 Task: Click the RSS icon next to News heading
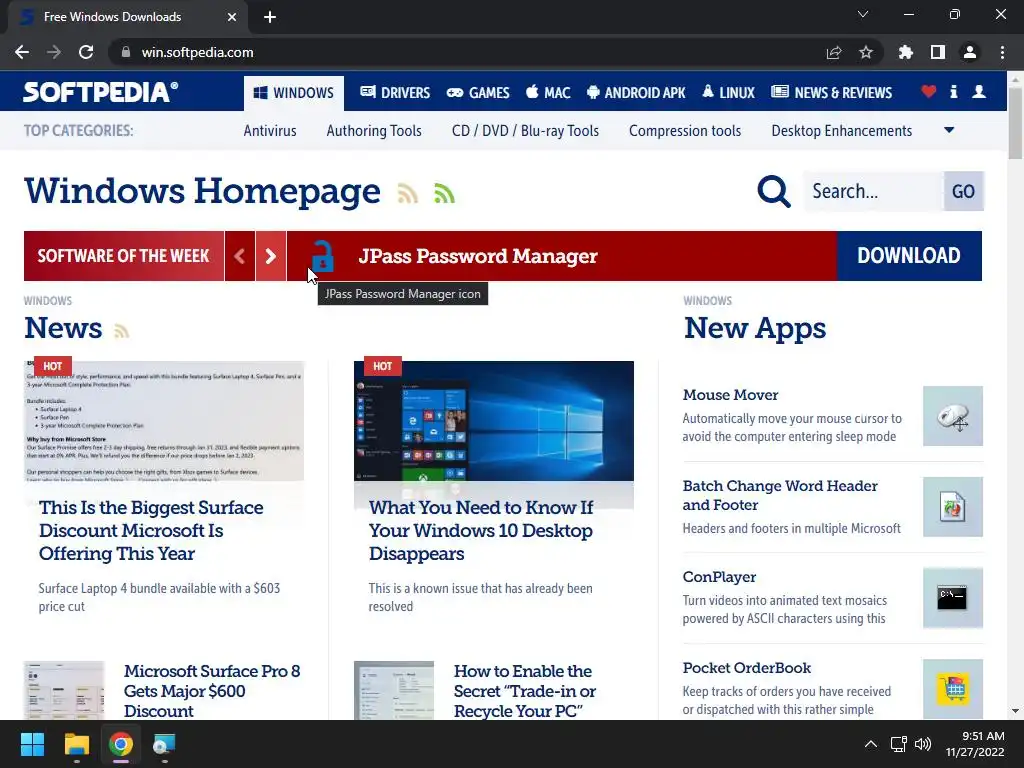[x=121, y=330]
